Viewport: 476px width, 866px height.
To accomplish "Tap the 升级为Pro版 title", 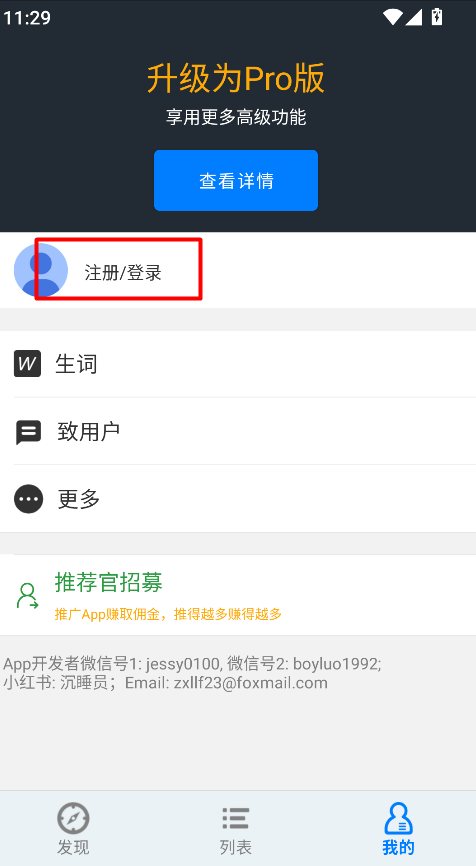I will (x=236, y=78).
